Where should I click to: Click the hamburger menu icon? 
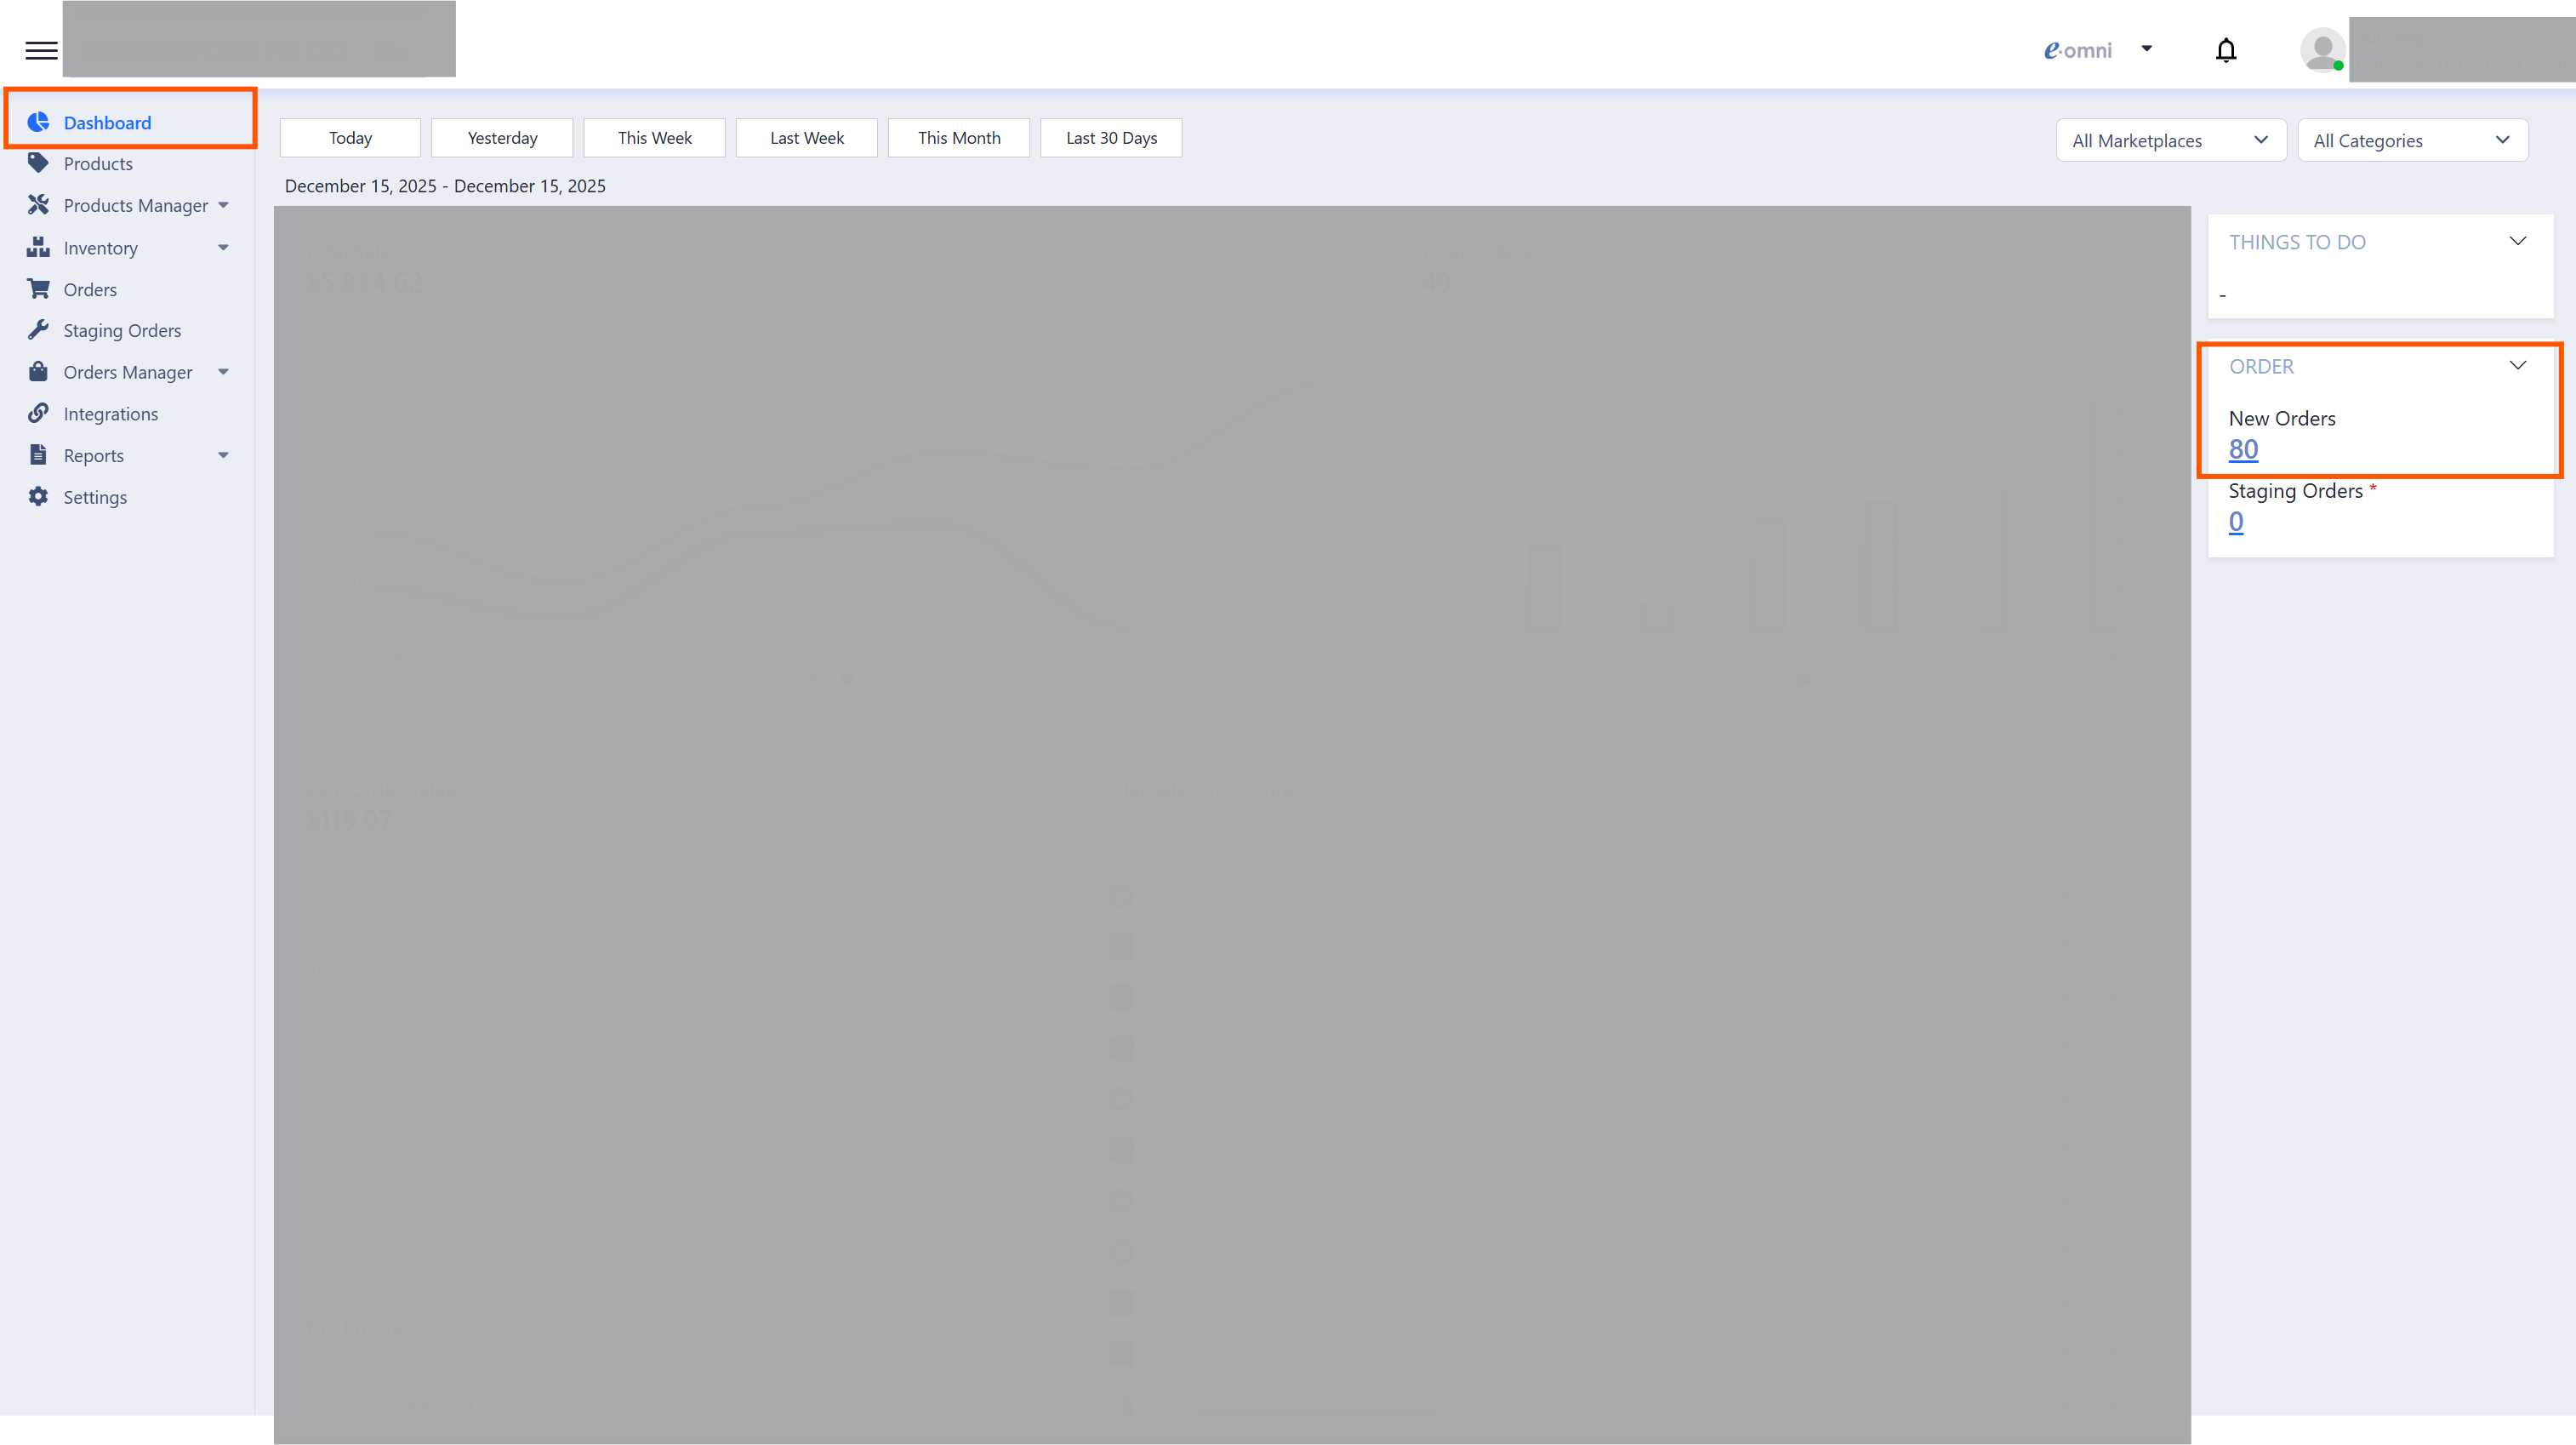41,50
